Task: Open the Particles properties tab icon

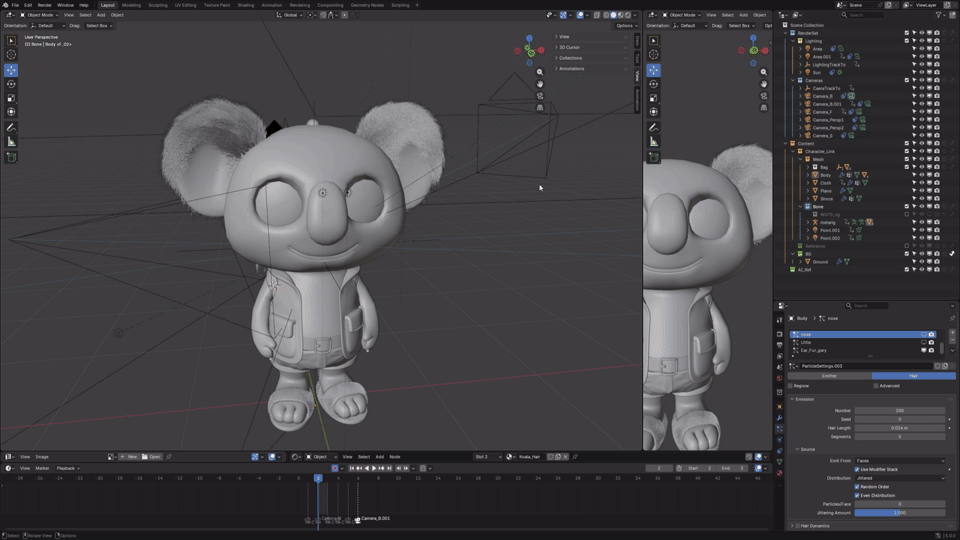Action: [779, 429]
